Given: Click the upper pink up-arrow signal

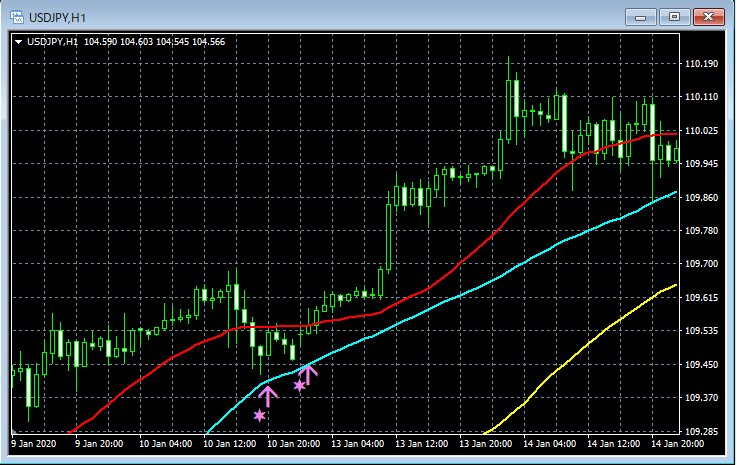Looking at the screenshot, I should (308, 375).
